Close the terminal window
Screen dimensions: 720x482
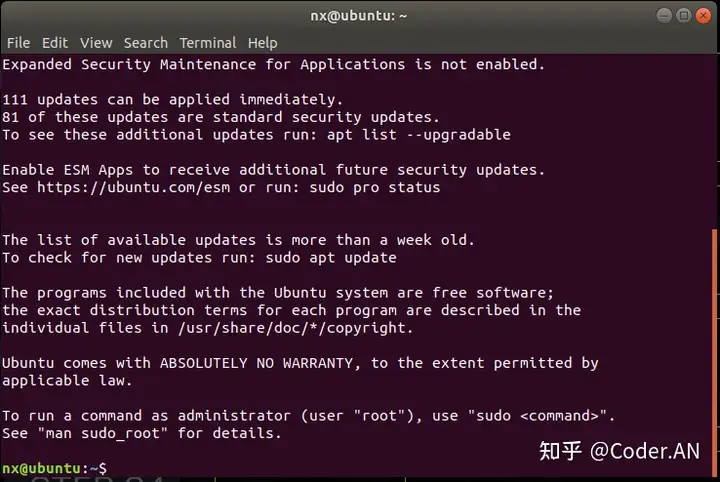click(x=703, y=16)
